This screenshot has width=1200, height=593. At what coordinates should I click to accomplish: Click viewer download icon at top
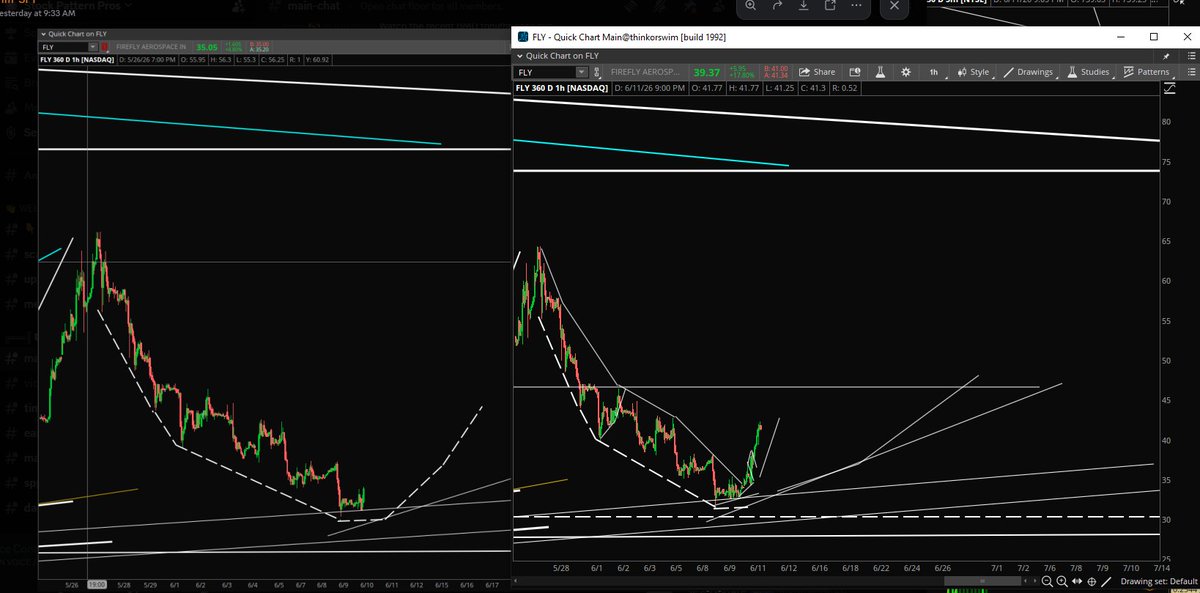[803, 6]
